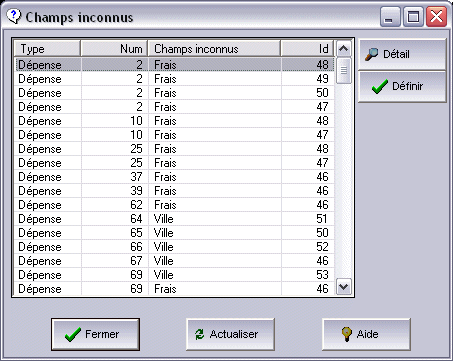Select the Ville row with Num 69
453x361 pixels.
174,275
